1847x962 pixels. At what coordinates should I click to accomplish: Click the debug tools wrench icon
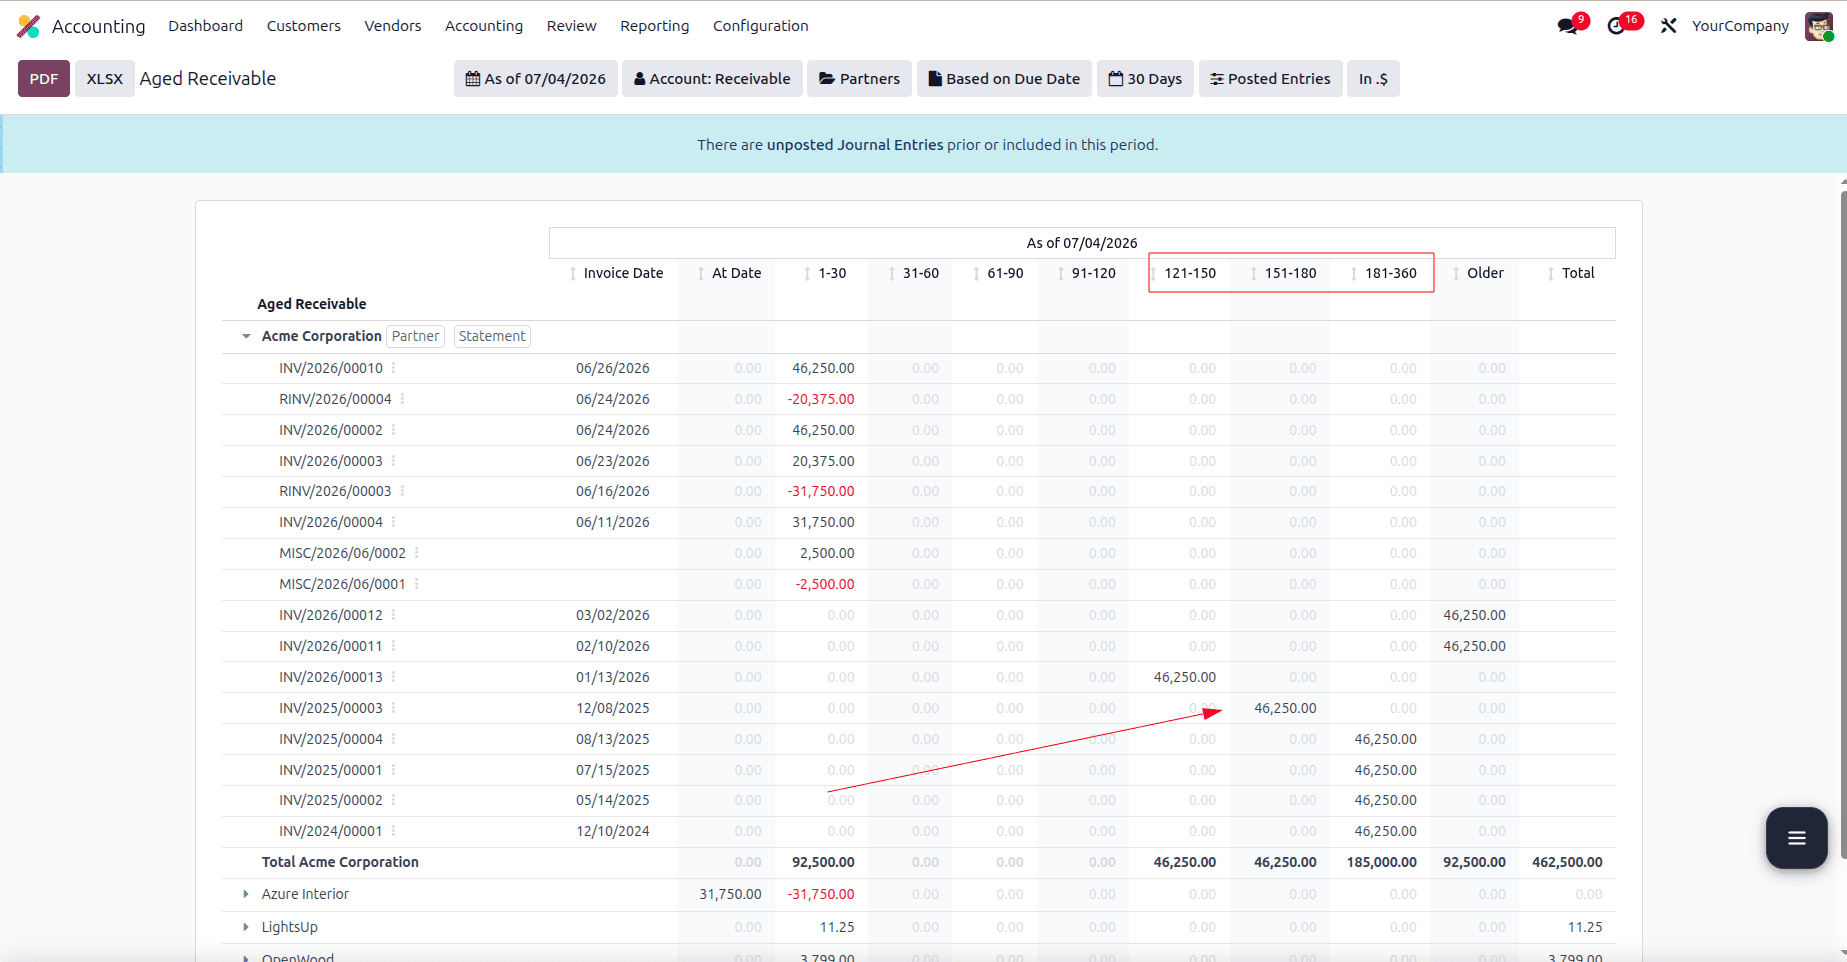tap(1668, 26)
